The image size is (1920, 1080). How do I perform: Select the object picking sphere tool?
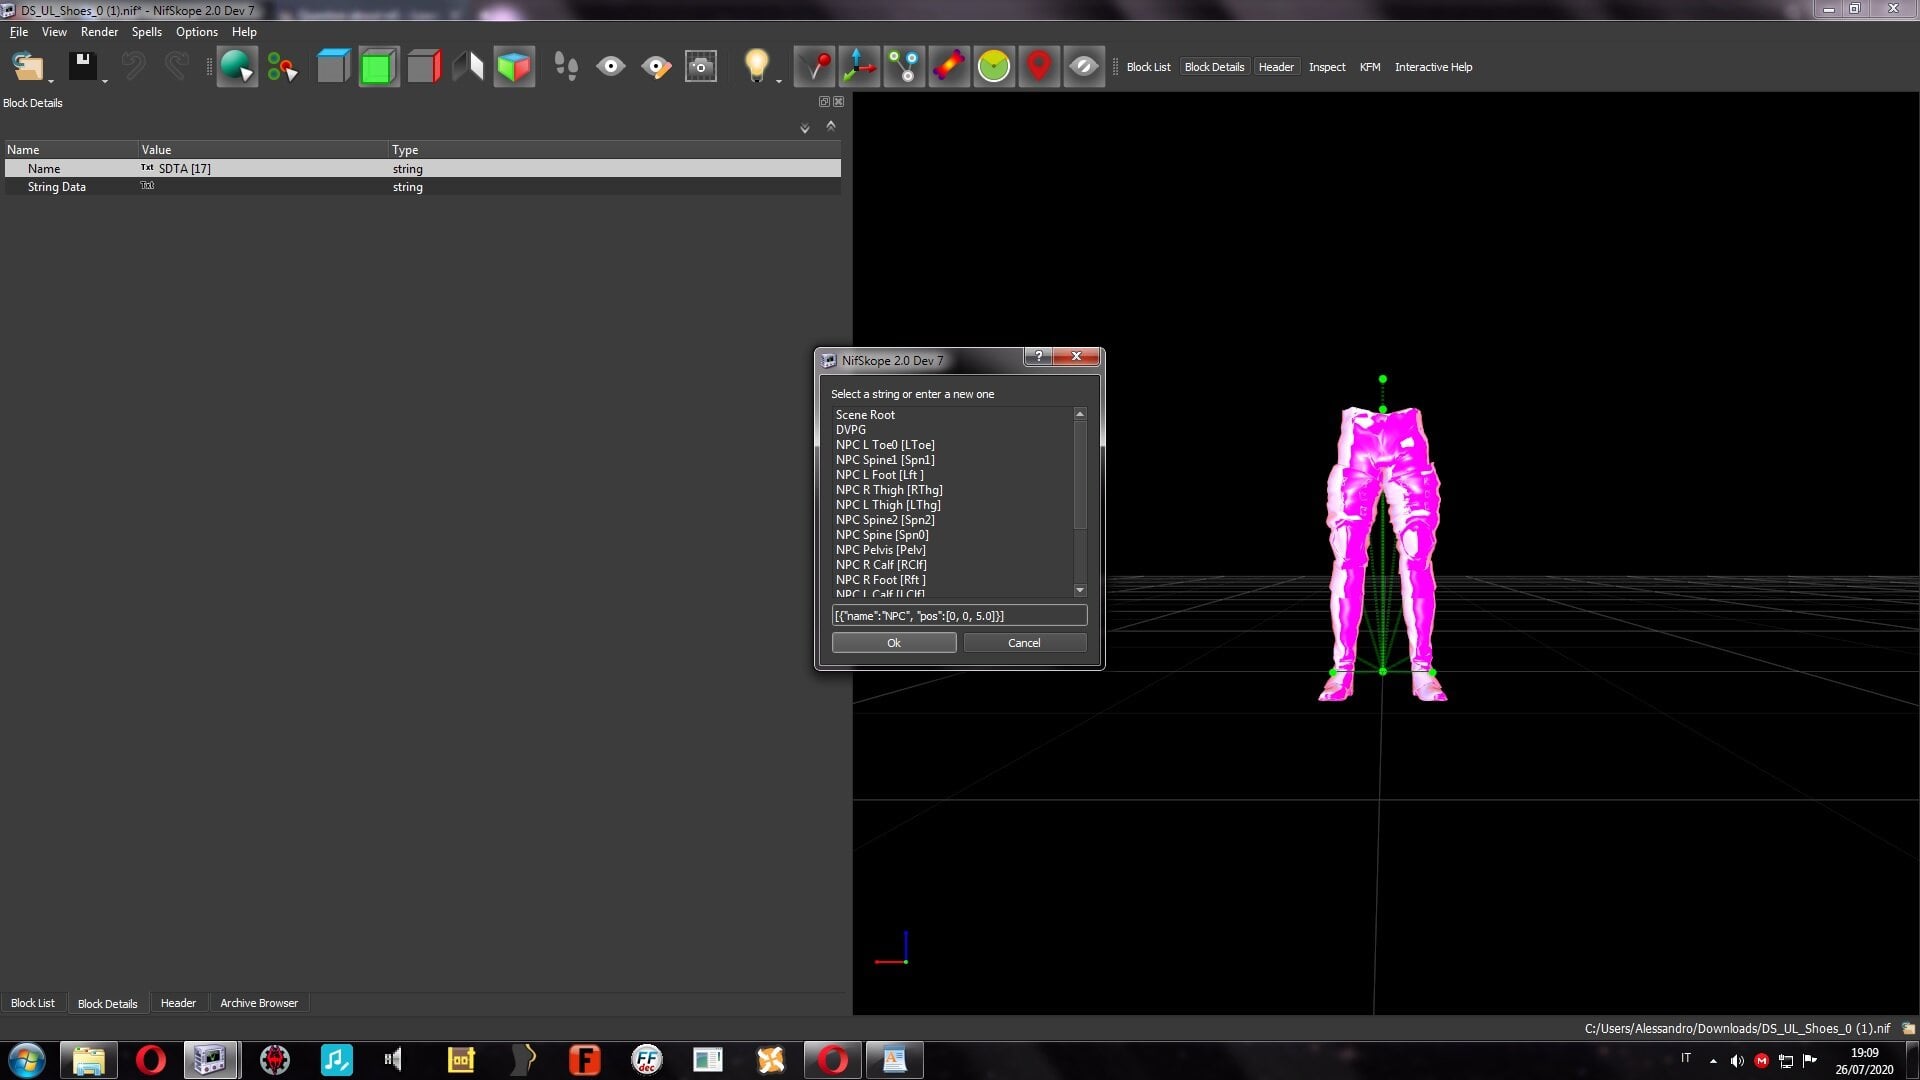(237, 67)
